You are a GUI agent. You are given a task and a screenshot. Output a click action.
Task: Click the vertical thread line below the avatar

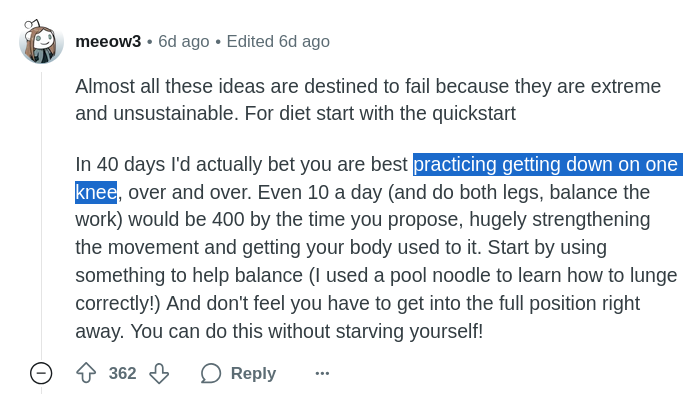tap(41, 214)
